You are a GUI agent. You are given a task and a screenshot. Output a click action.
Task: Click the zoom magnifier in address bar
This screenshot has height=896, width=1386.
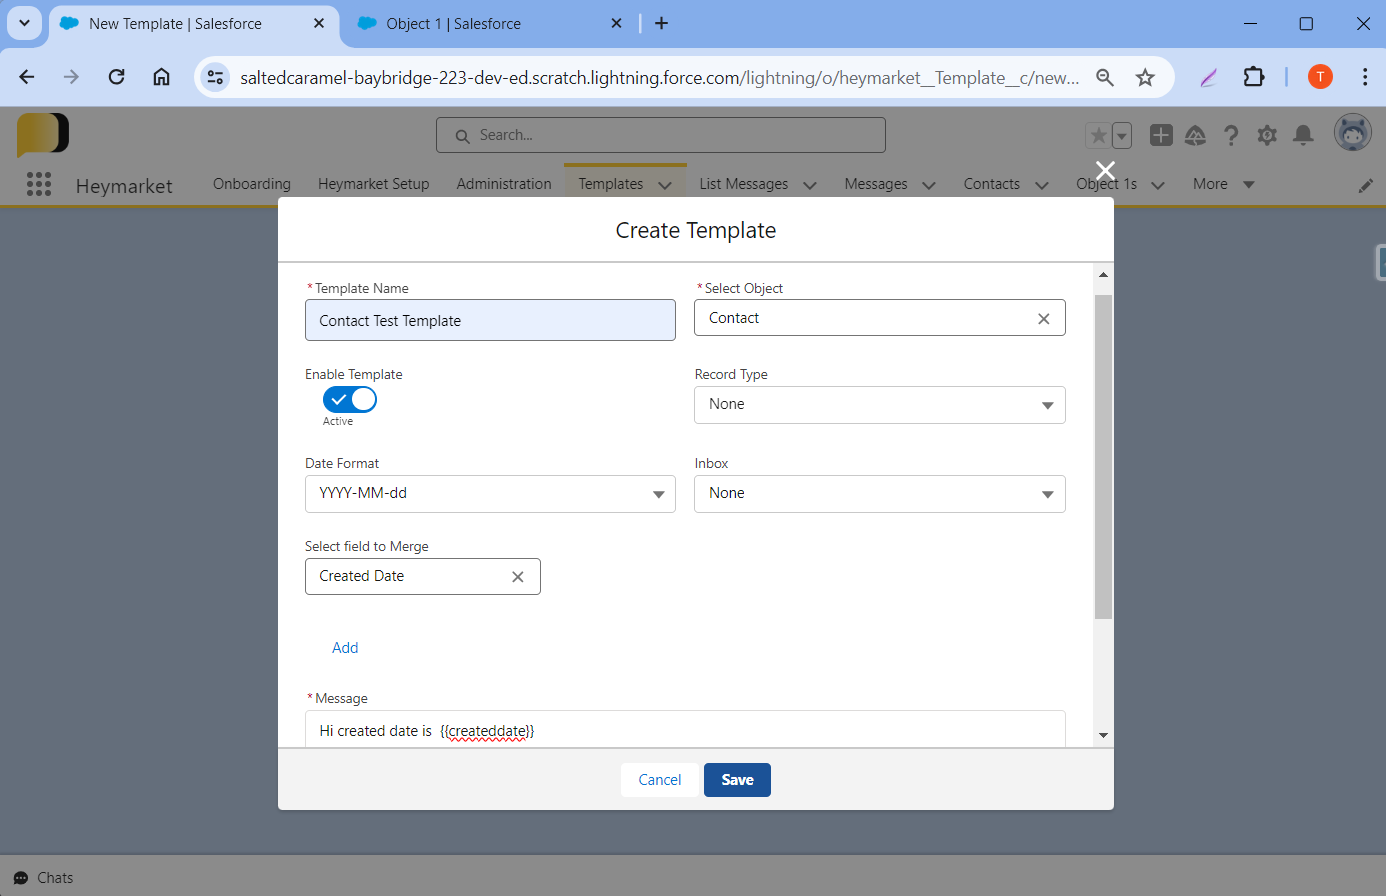tap(1105, 77)
